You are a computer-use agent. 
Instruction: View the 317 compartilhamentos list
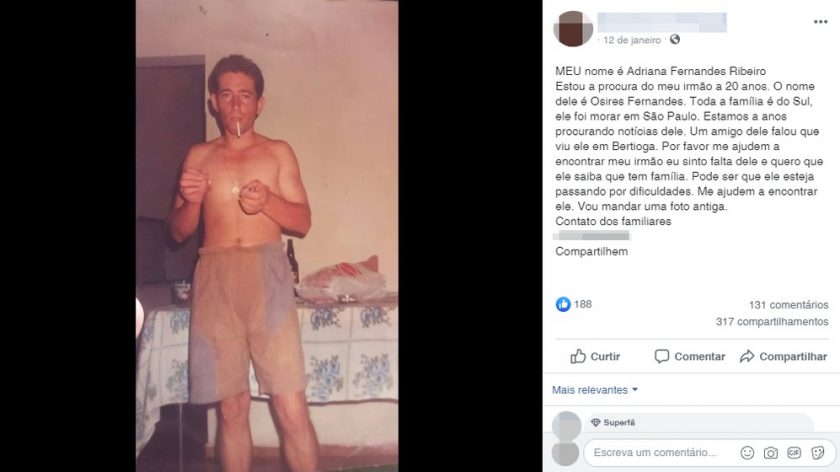point(772,321)
